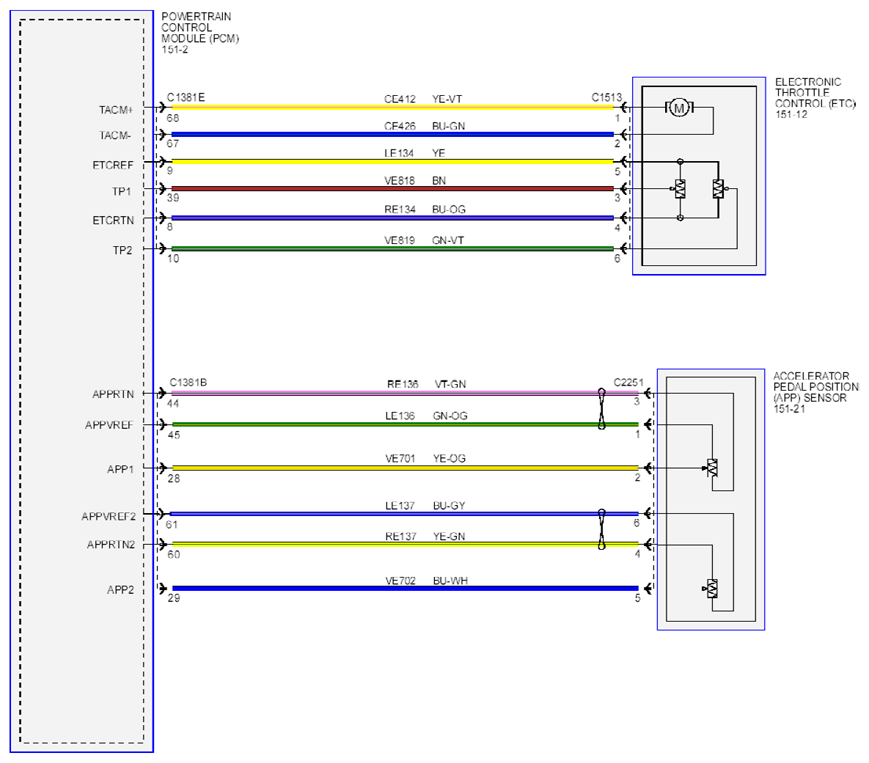Click page reference 151-2 under PCM
Viewport: 869px width, 763px height.
click(175, 50)
